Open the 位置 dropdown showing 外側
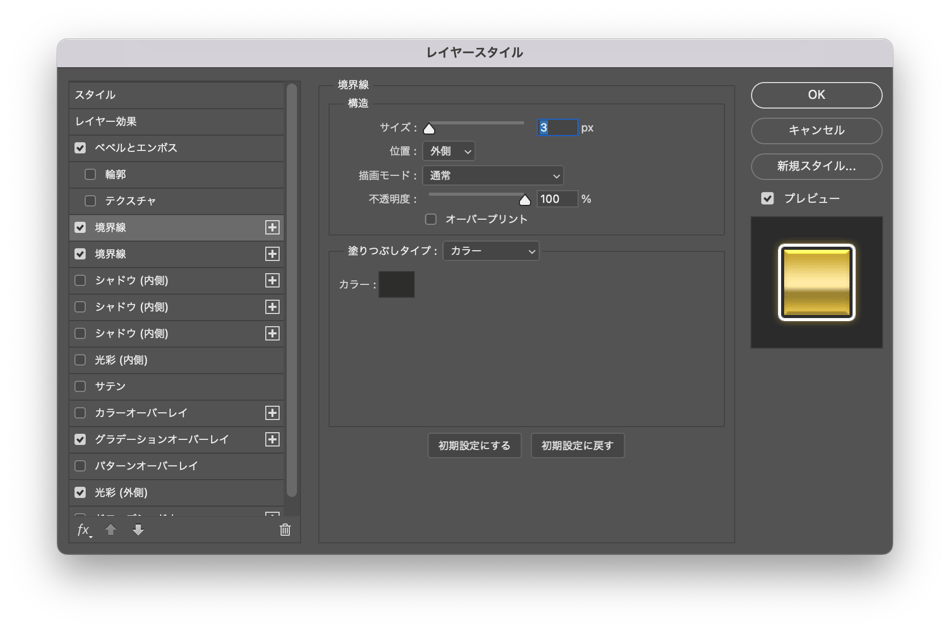Viewport: 950px width, 630px height. 449,151
